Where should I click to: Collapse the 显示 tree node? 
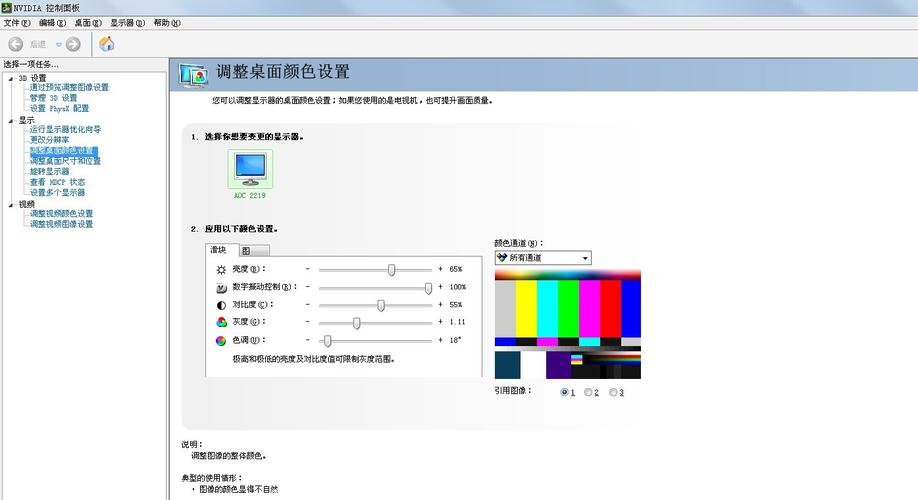[11, 121]
